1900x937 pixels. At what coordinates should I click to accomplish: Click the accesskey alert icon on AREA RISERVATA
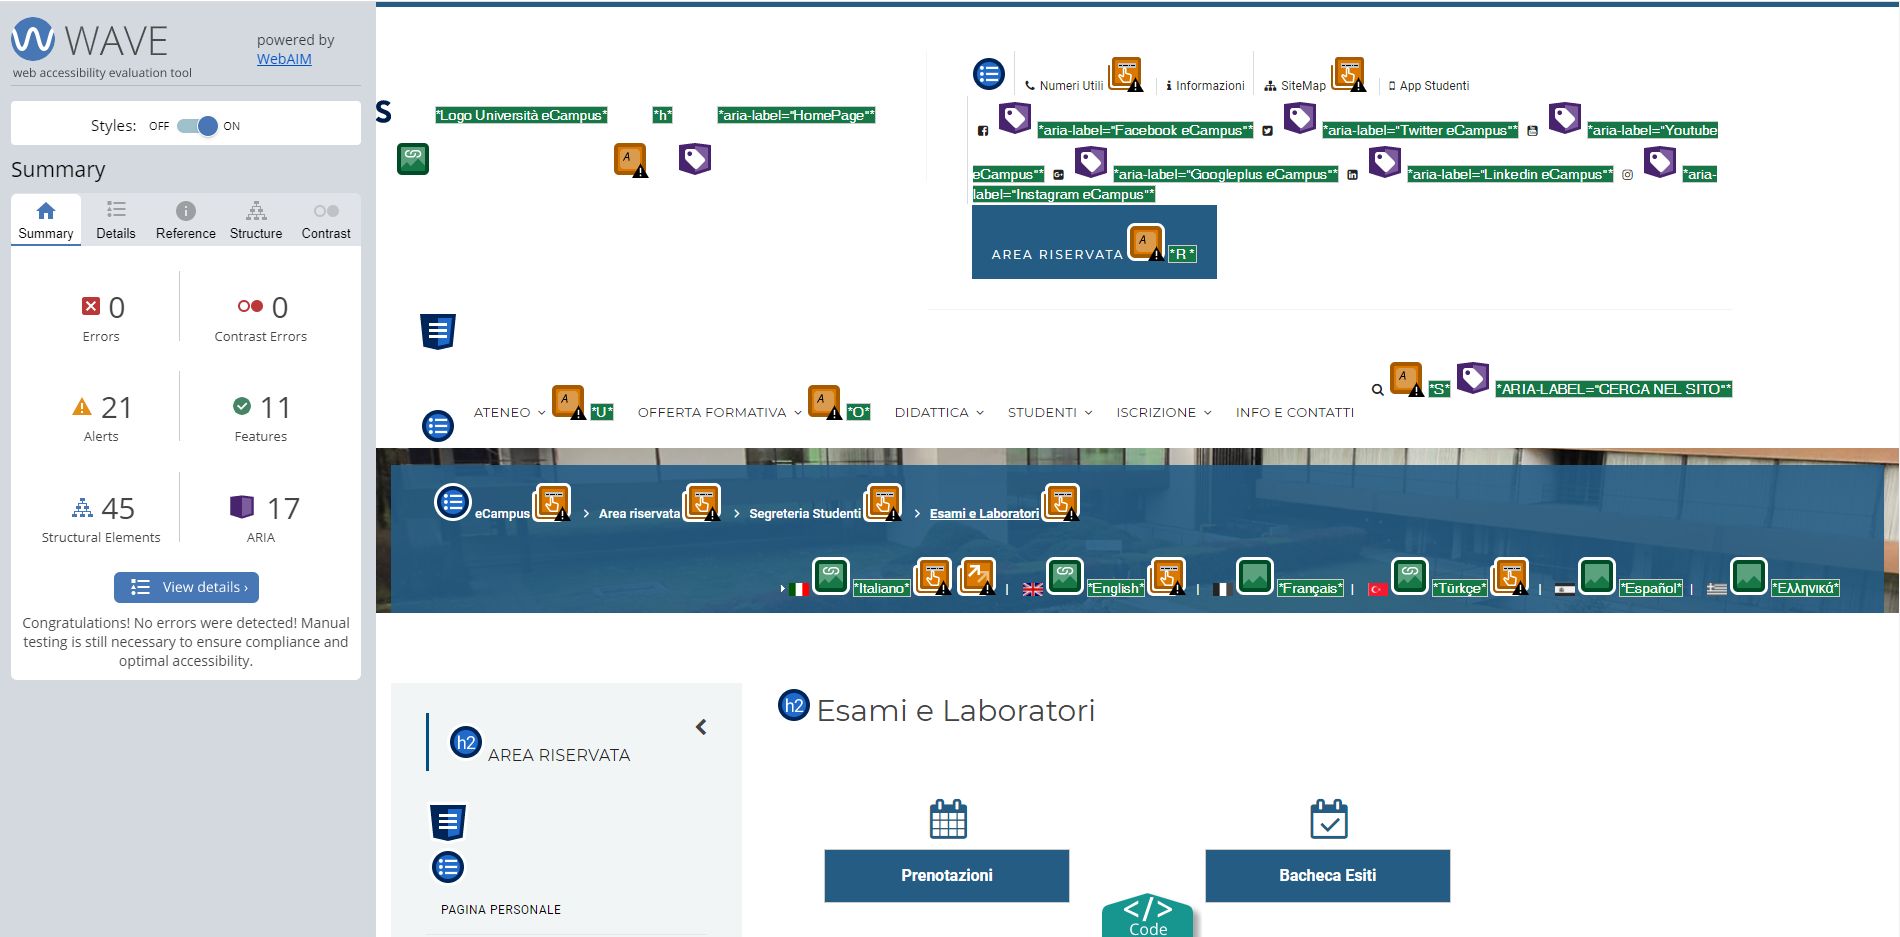tap(1146, 243)
